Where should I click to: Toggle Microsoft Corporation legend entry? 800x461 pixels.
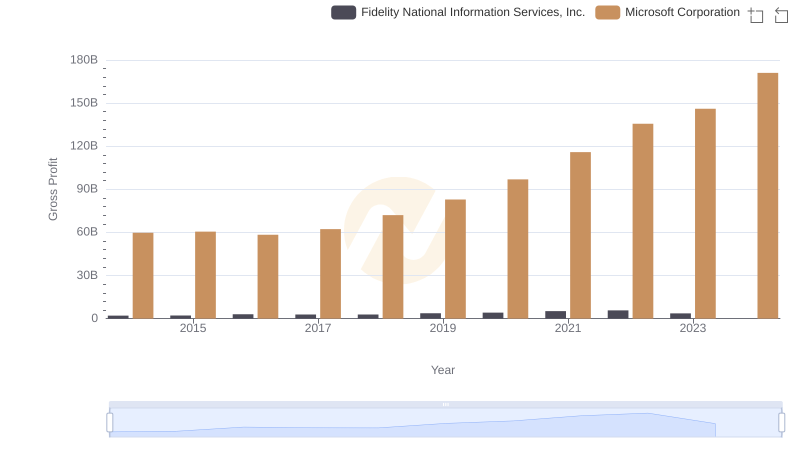click(x=667, y=12)
